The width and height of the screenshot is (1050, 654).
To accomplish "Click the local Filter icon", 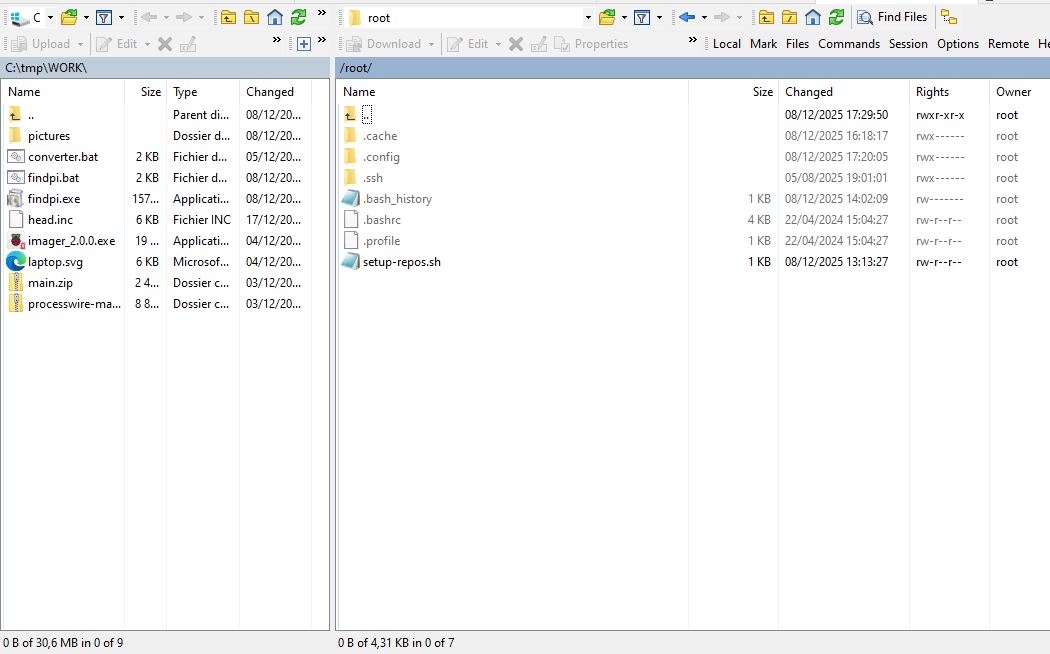I will point(103,17).
